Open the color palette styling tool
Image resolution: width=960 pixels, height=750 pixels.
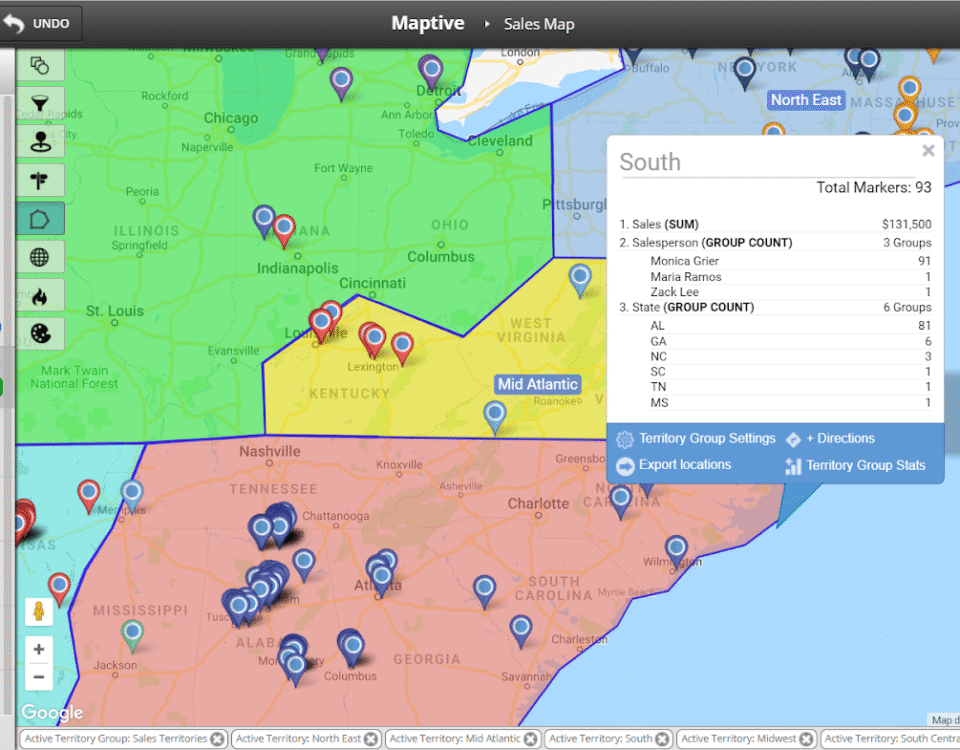tap(40, 334)
